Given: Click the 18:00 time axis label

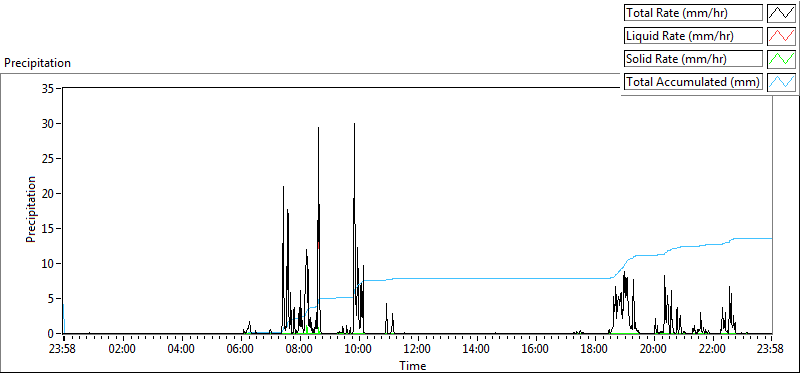Looking at the screenshot, I should pyautogui.click(x=595, y=349).
